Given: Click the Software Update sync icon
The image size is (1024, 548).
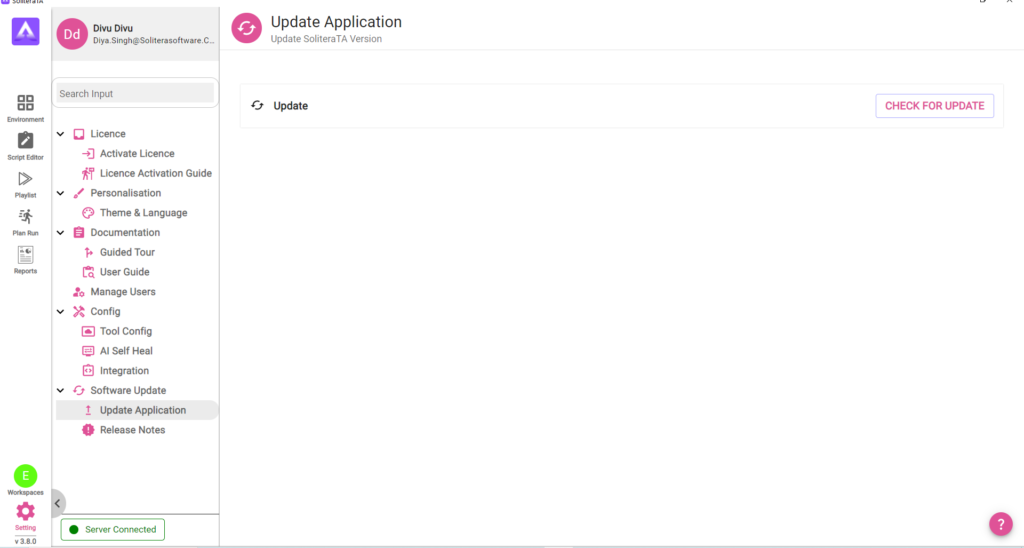Looking at the screenshot, I should (79, 391).
